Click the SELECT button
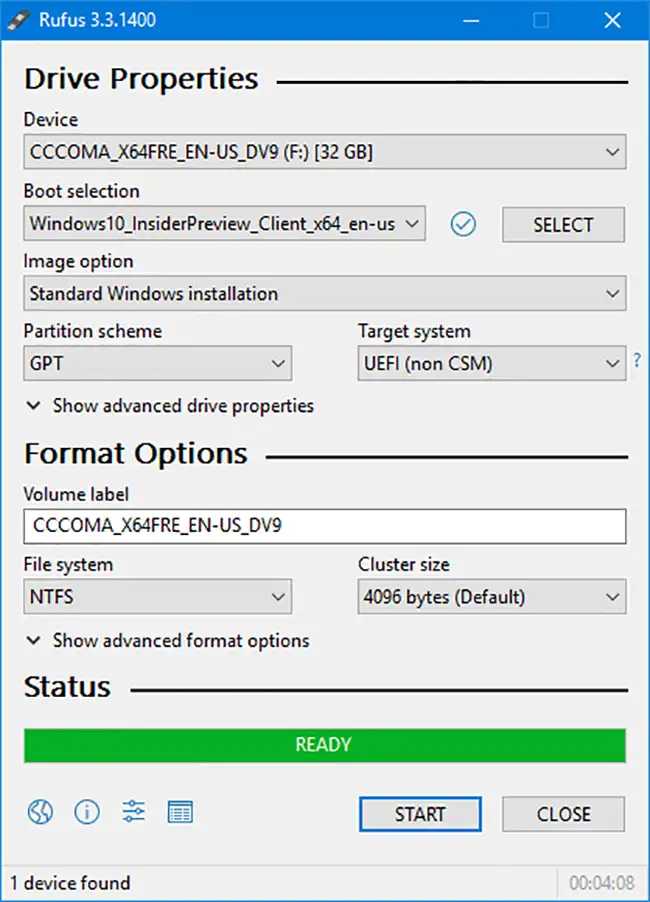 pos(563,225)
